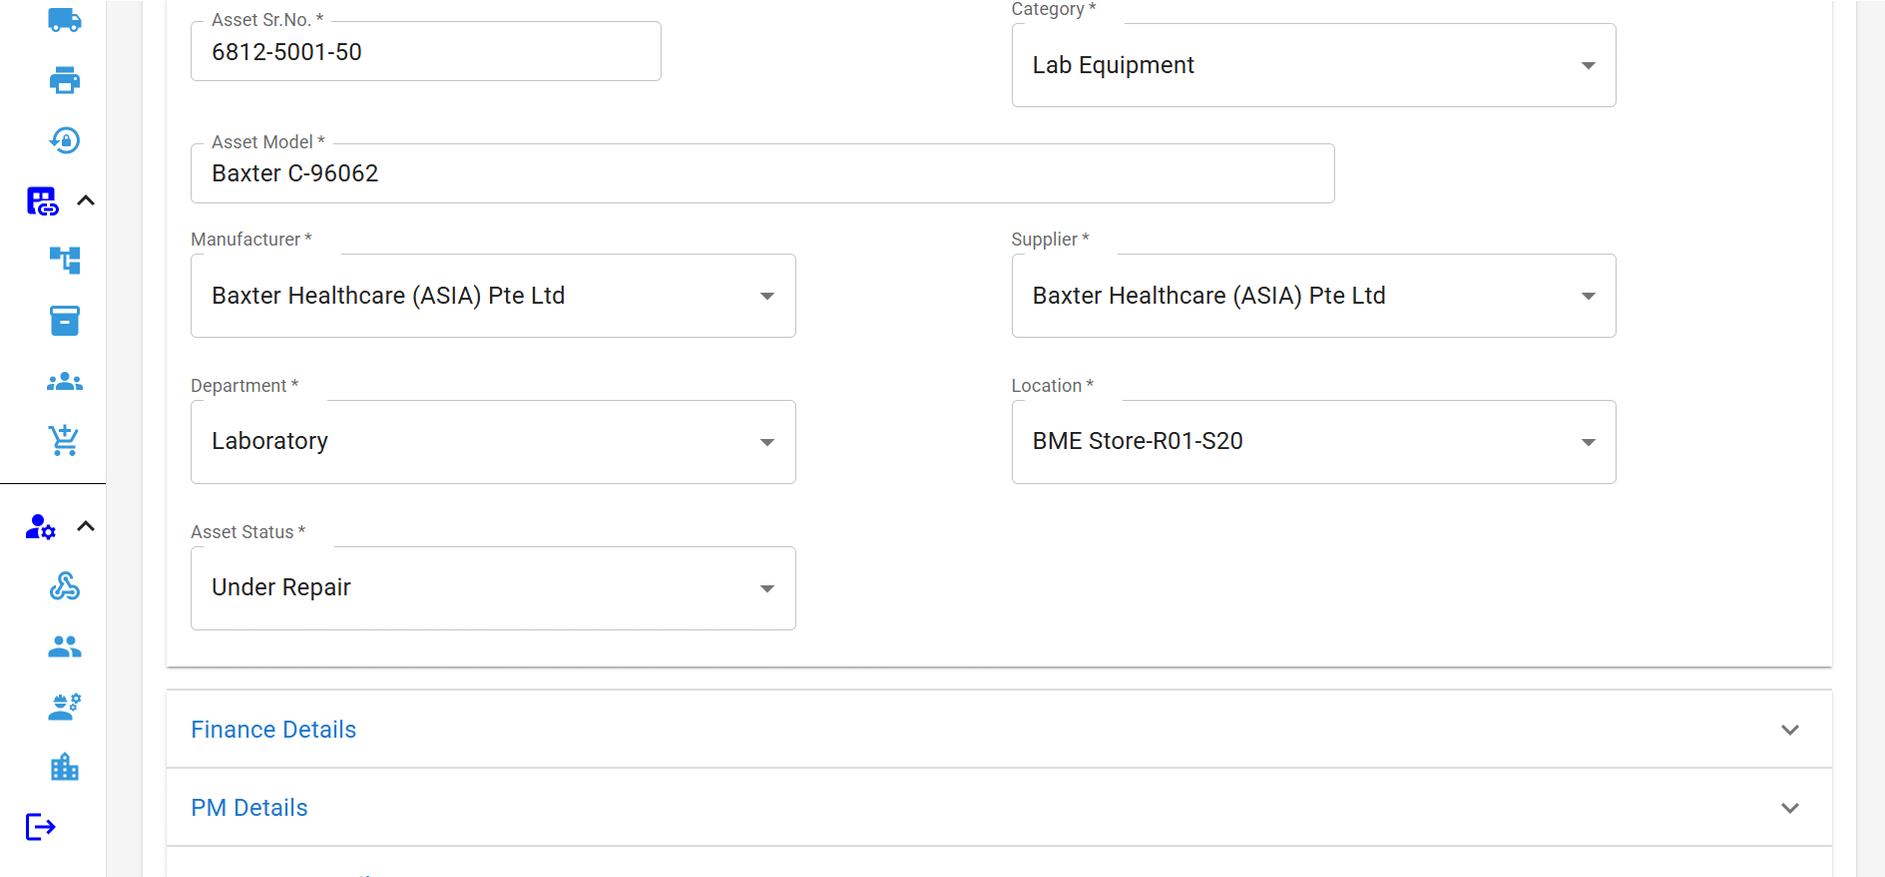Viewport: 1885px width, 877px height.
Task: Open the building sidebar icon
Action: coord(65,767)
